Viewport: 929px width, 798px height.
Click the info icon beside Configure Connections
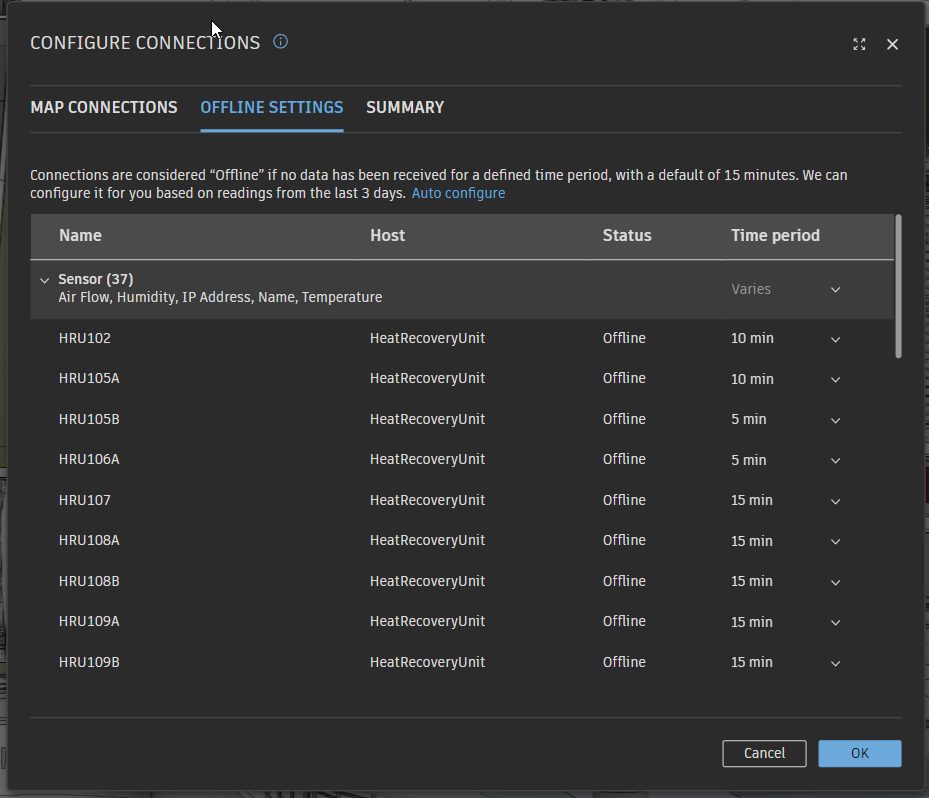click(x=280, y=42)
